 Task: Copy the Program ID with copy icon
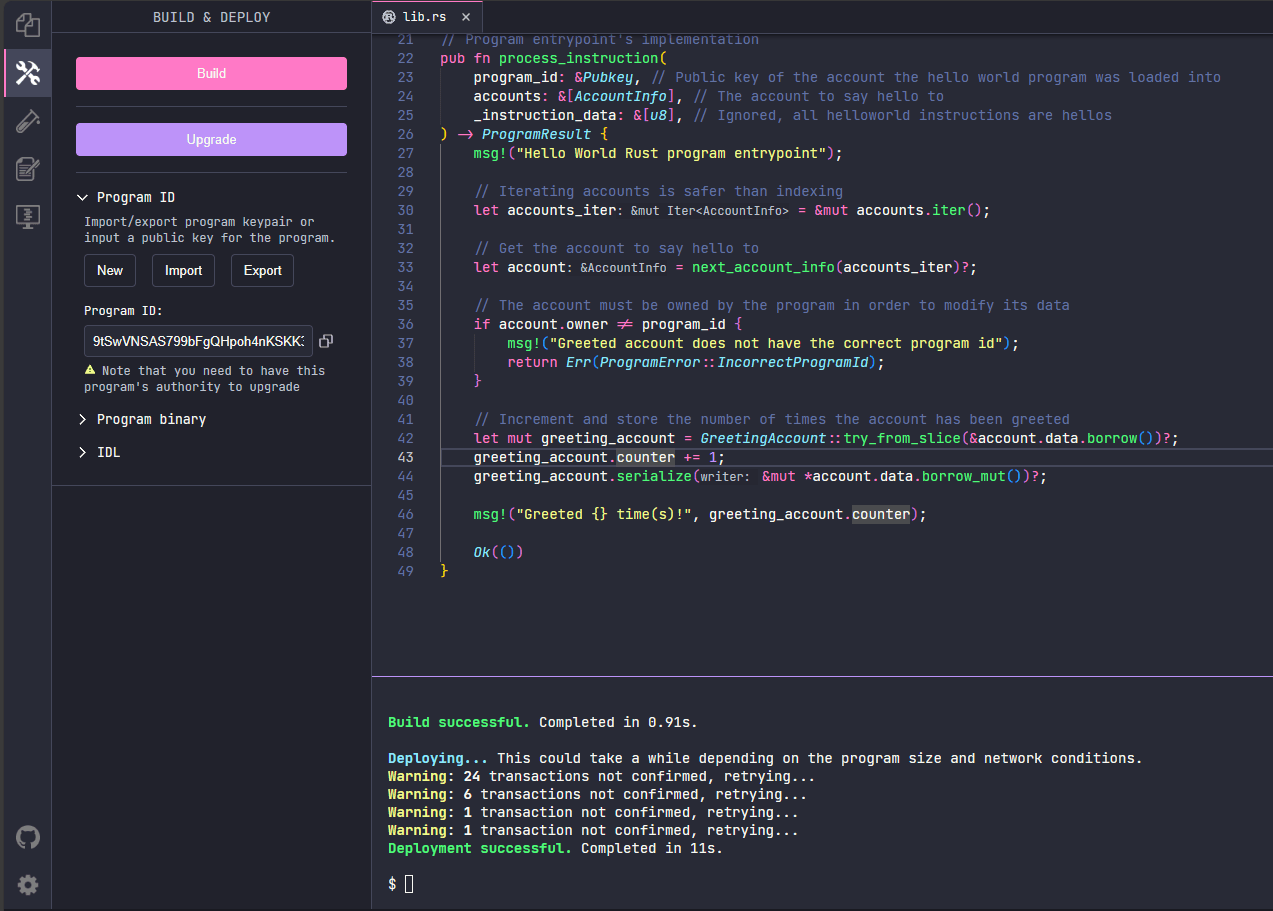[326, 341]
